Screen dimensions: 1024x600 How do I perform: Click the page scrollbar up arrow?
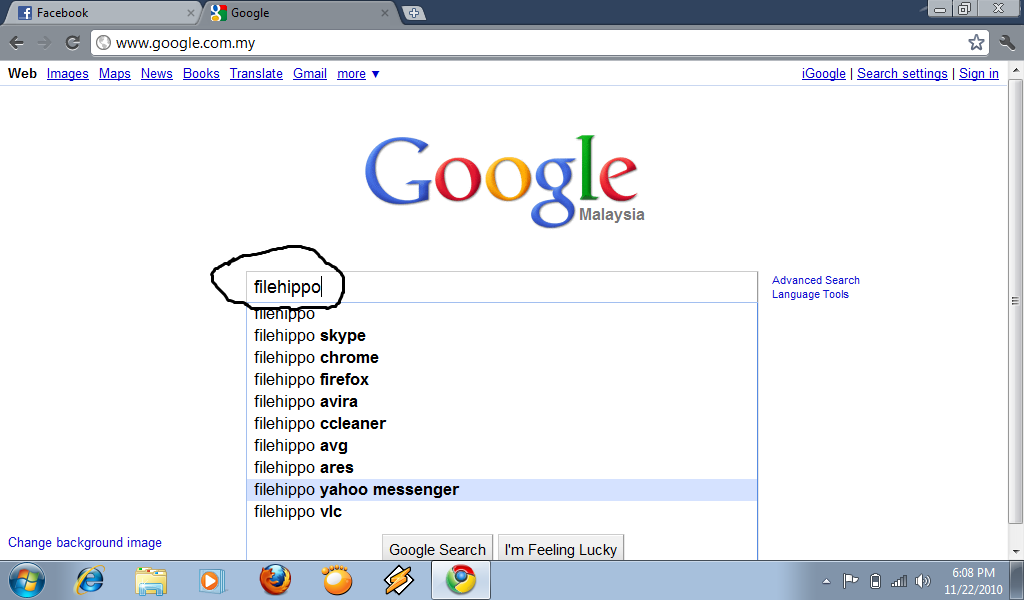point(1016,69)
